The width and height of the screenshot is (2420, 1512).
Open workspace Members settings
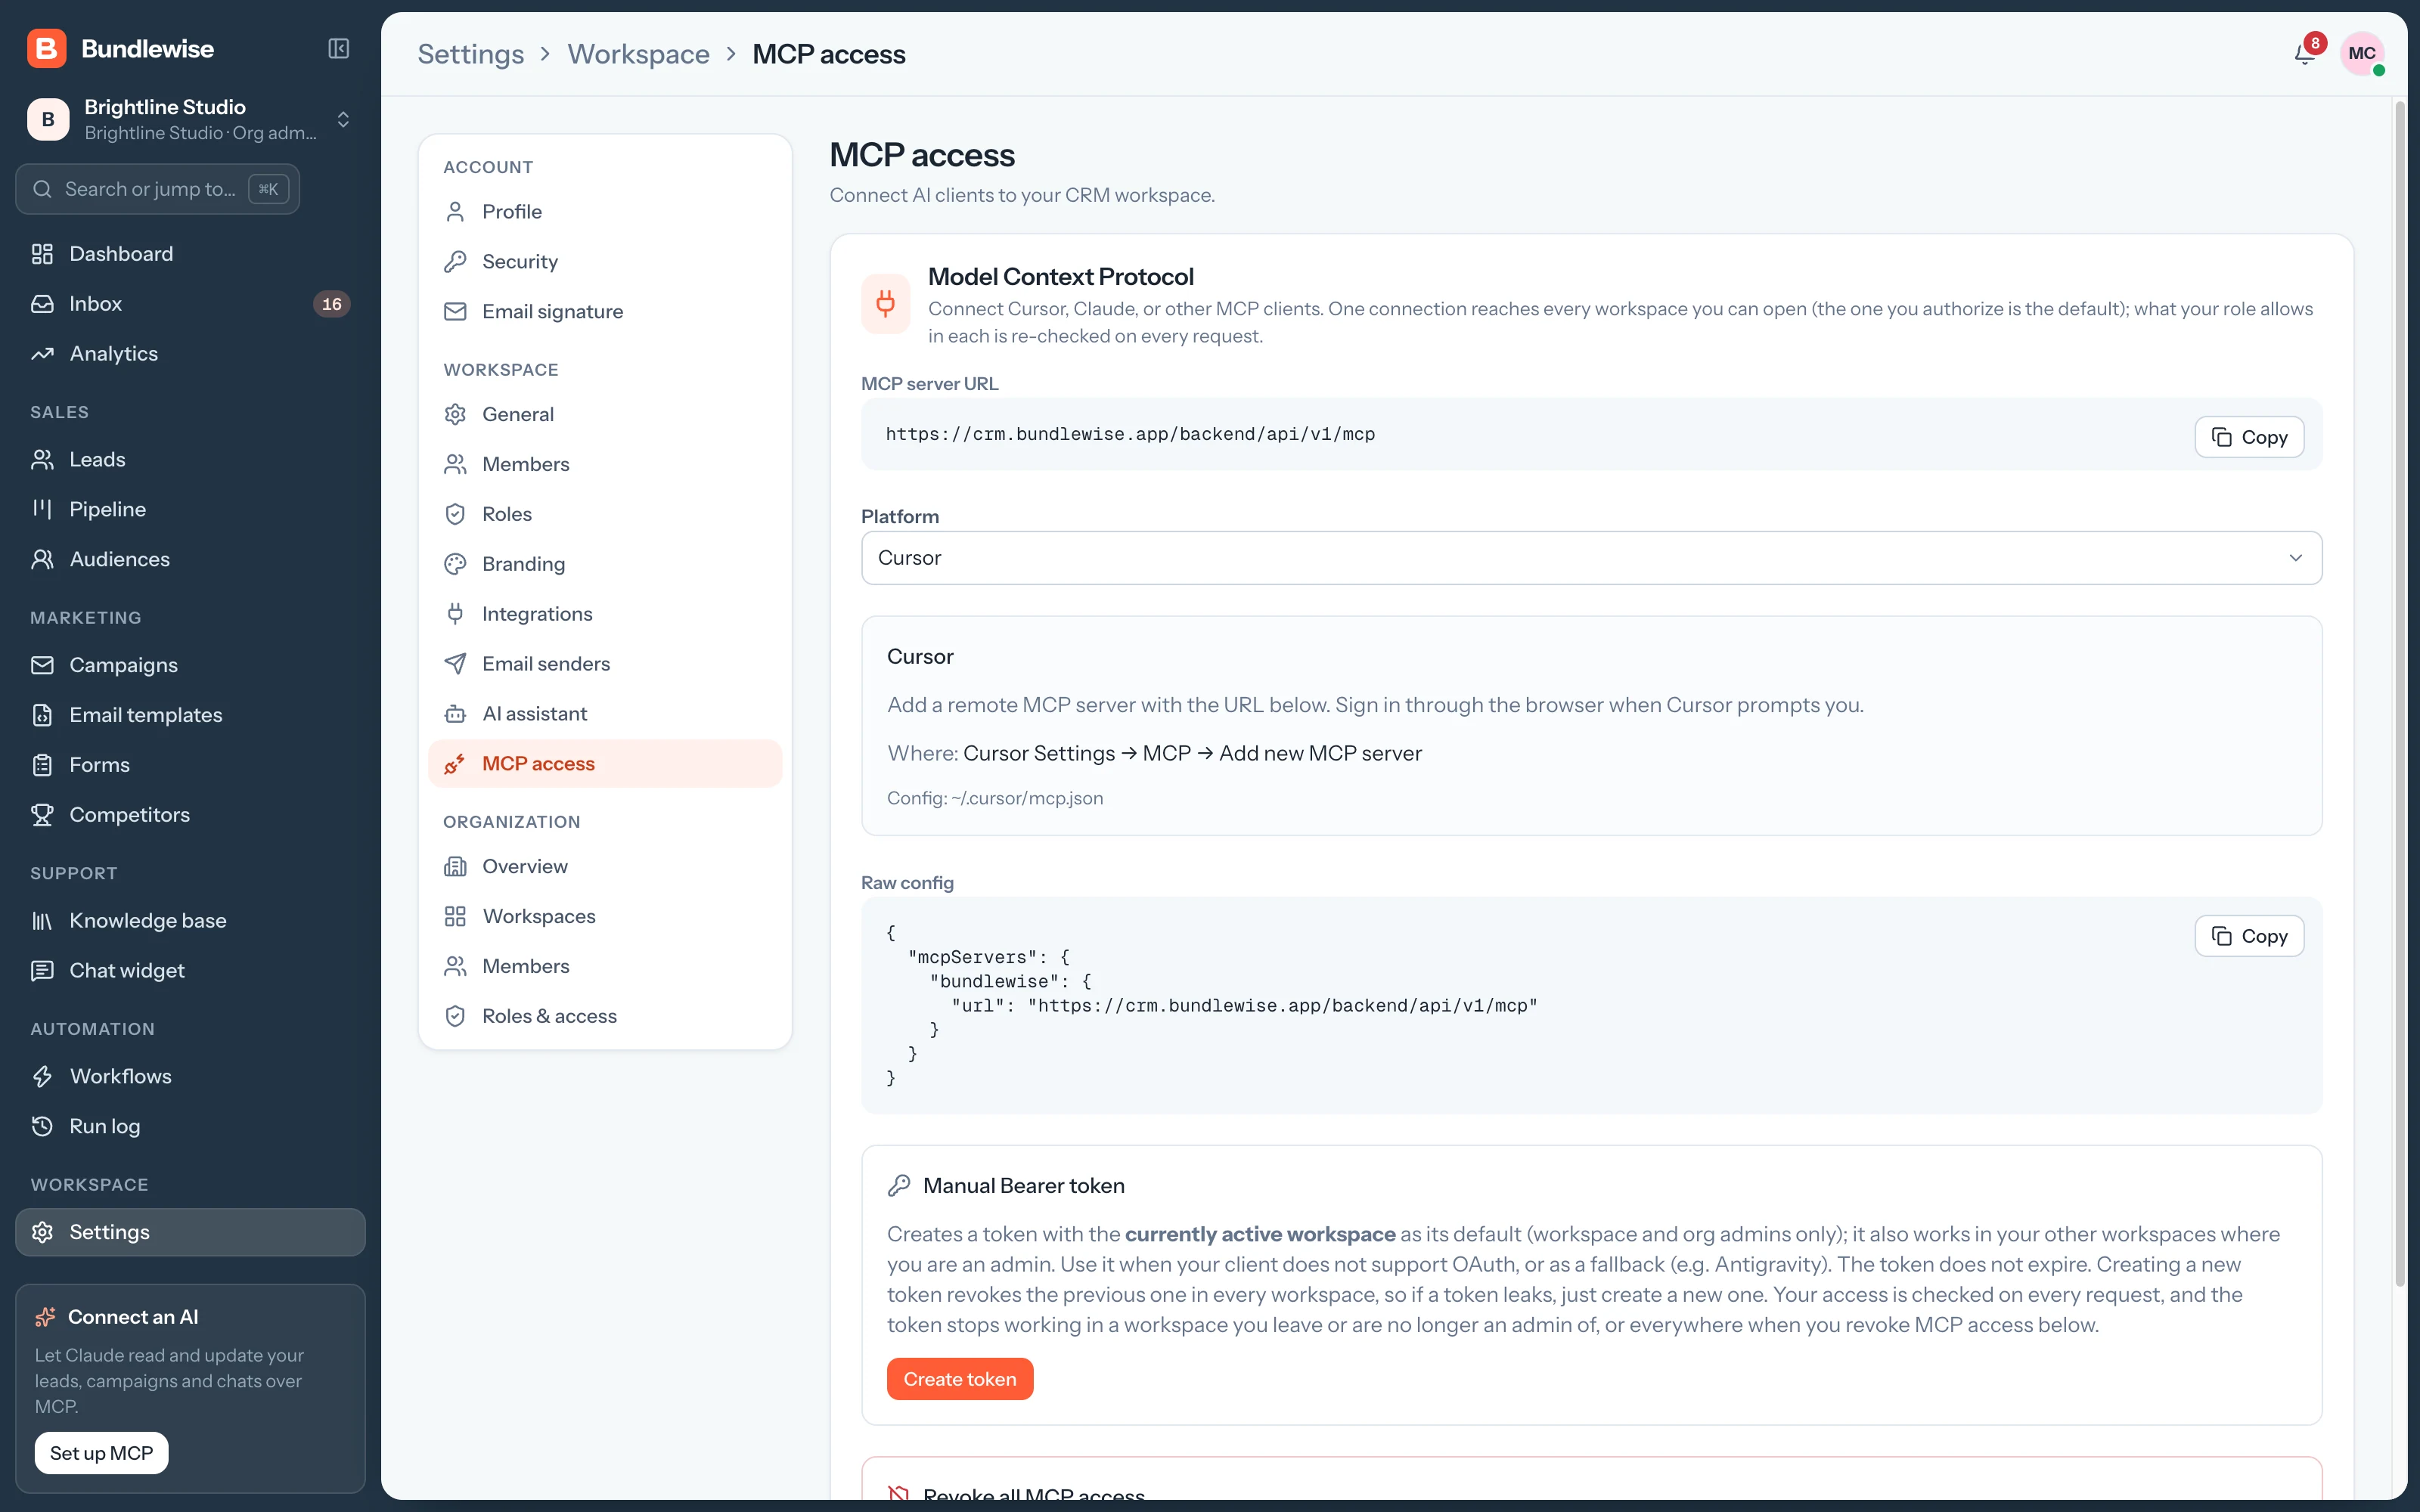point(605,464)
